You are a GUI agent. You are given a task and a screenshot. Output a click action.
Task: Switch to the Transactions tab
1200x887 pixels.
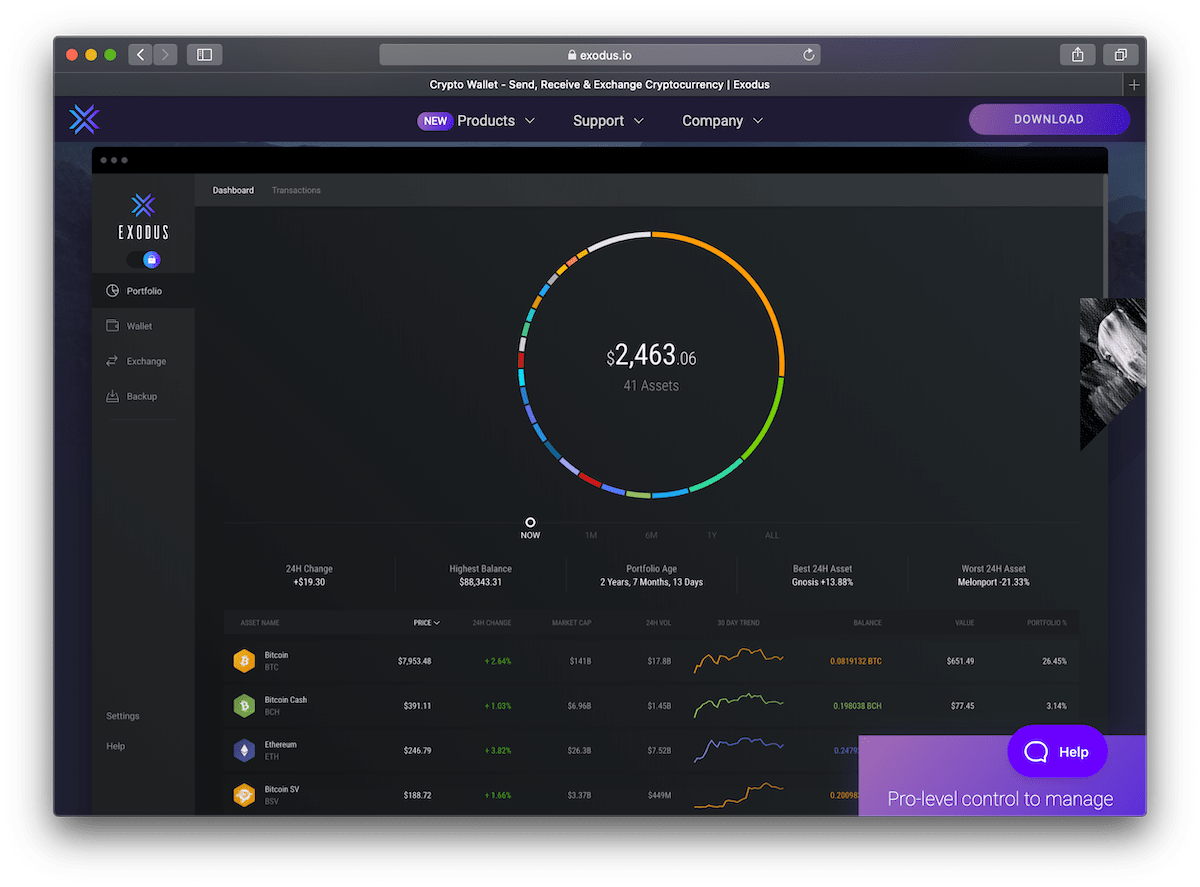296,189
